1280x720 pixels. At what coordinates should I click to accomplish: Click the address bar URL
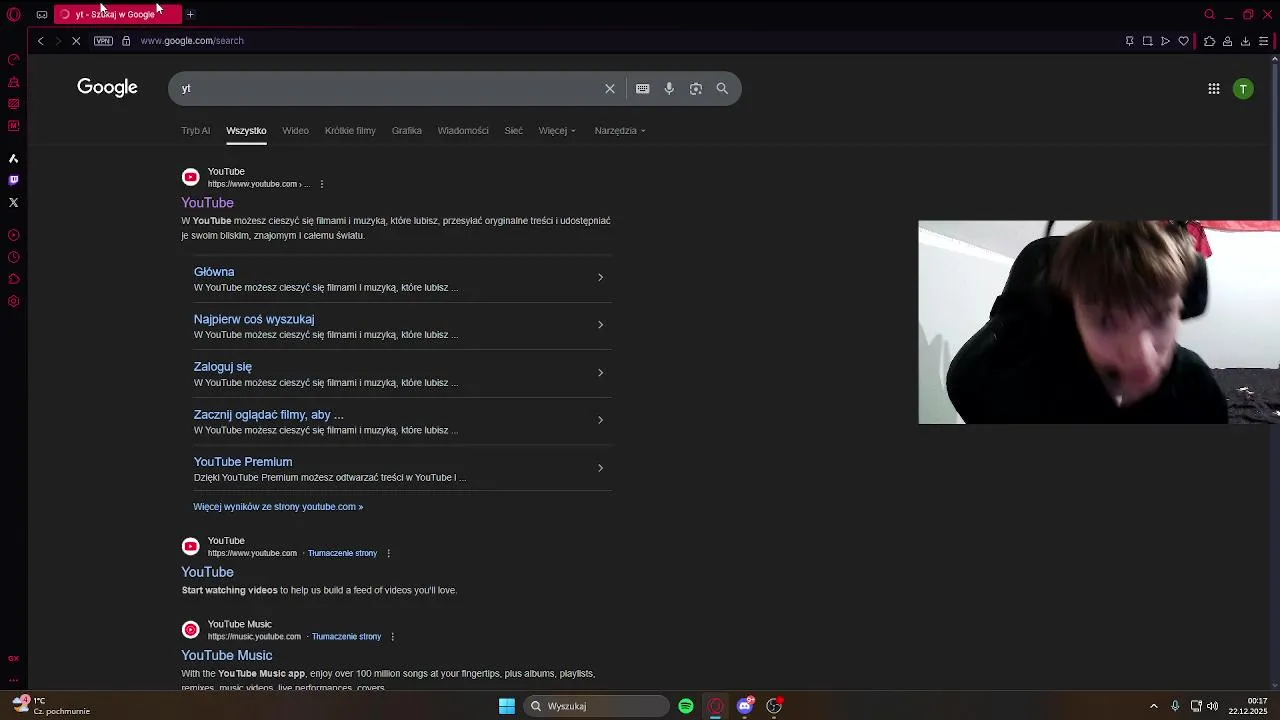pyautogui.click(x=192, y=41)
